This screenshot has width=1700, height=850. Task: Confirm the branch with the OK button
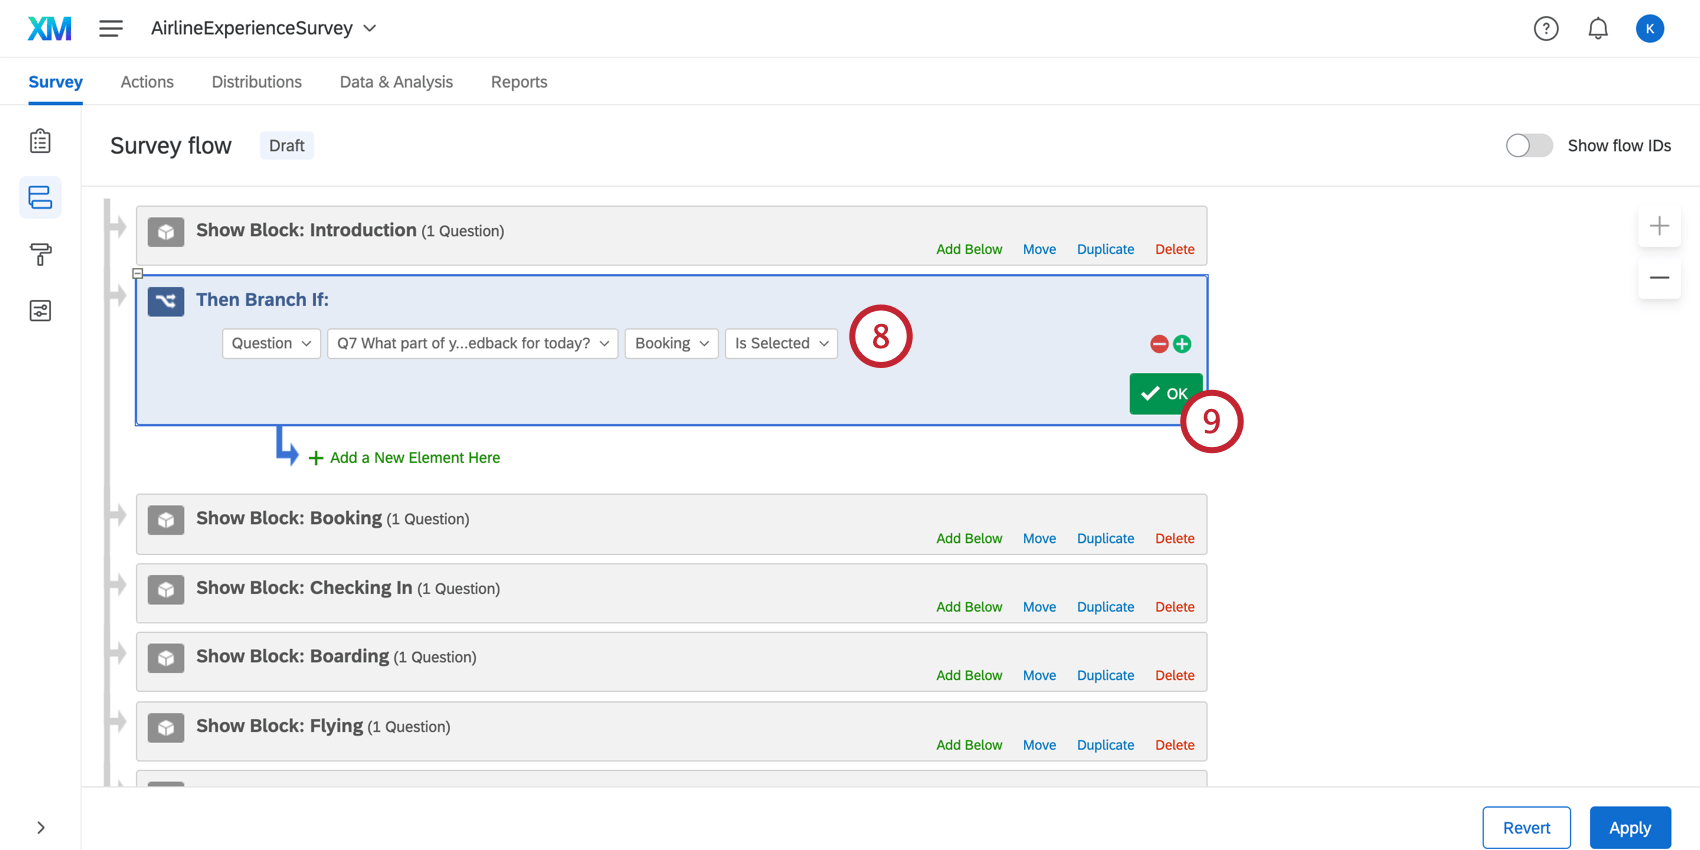[x=1165, y=394]
